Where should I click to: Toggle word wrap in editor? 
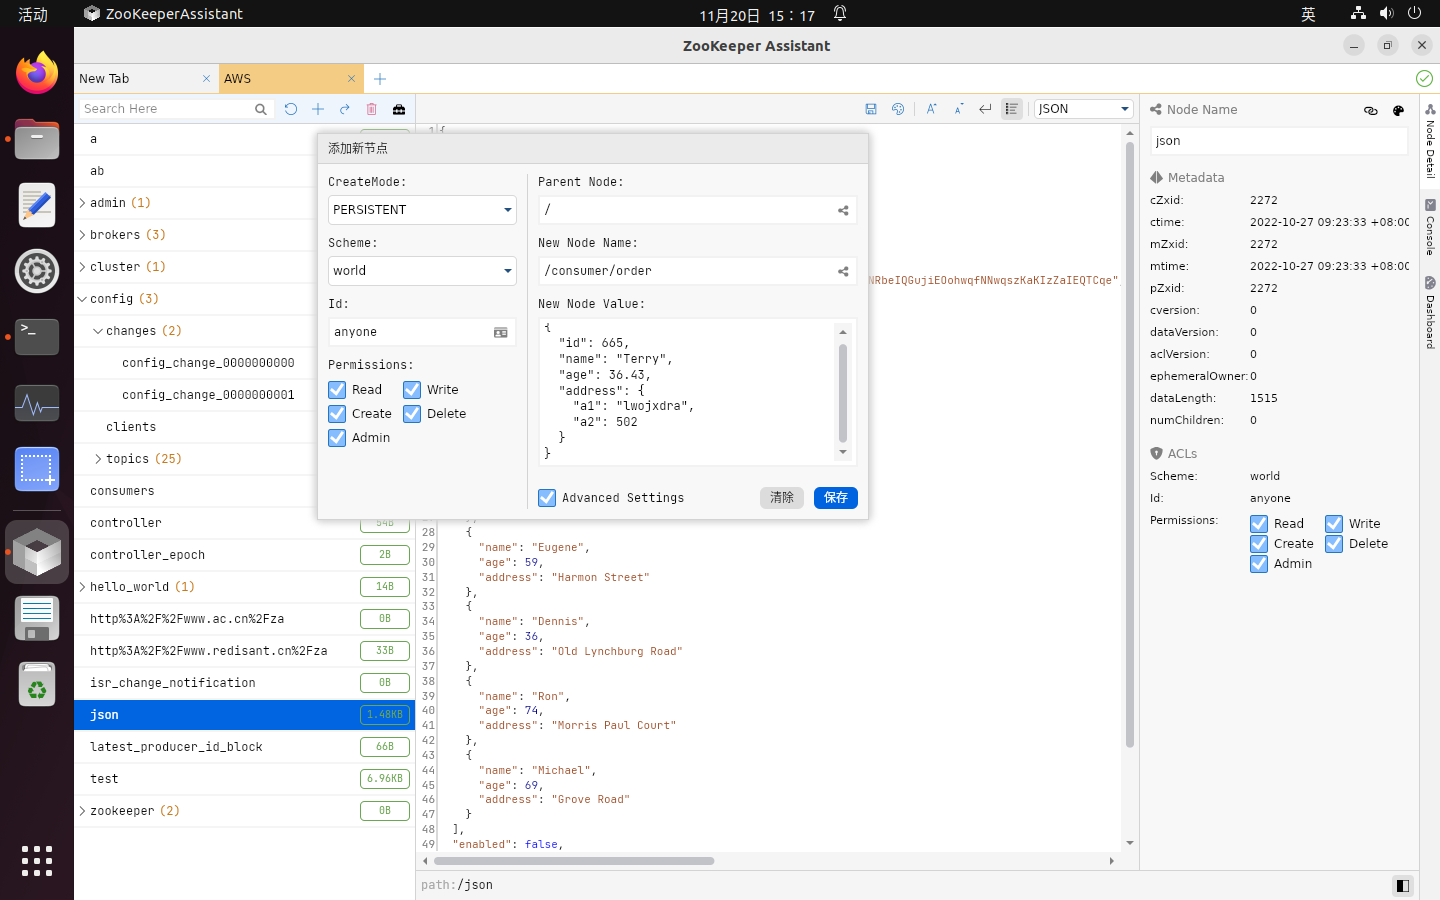click(x=985, y=109)
